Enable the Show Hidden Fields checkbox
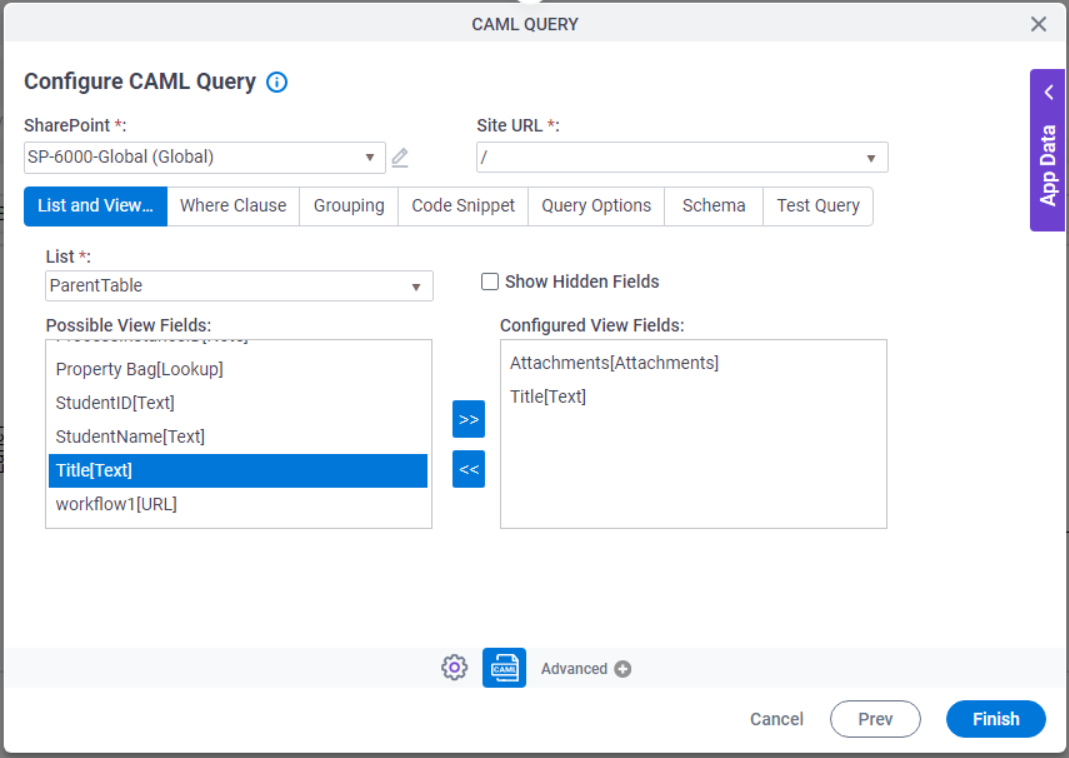This screenshot has width=1069, height=758. [x=490, y=282]
